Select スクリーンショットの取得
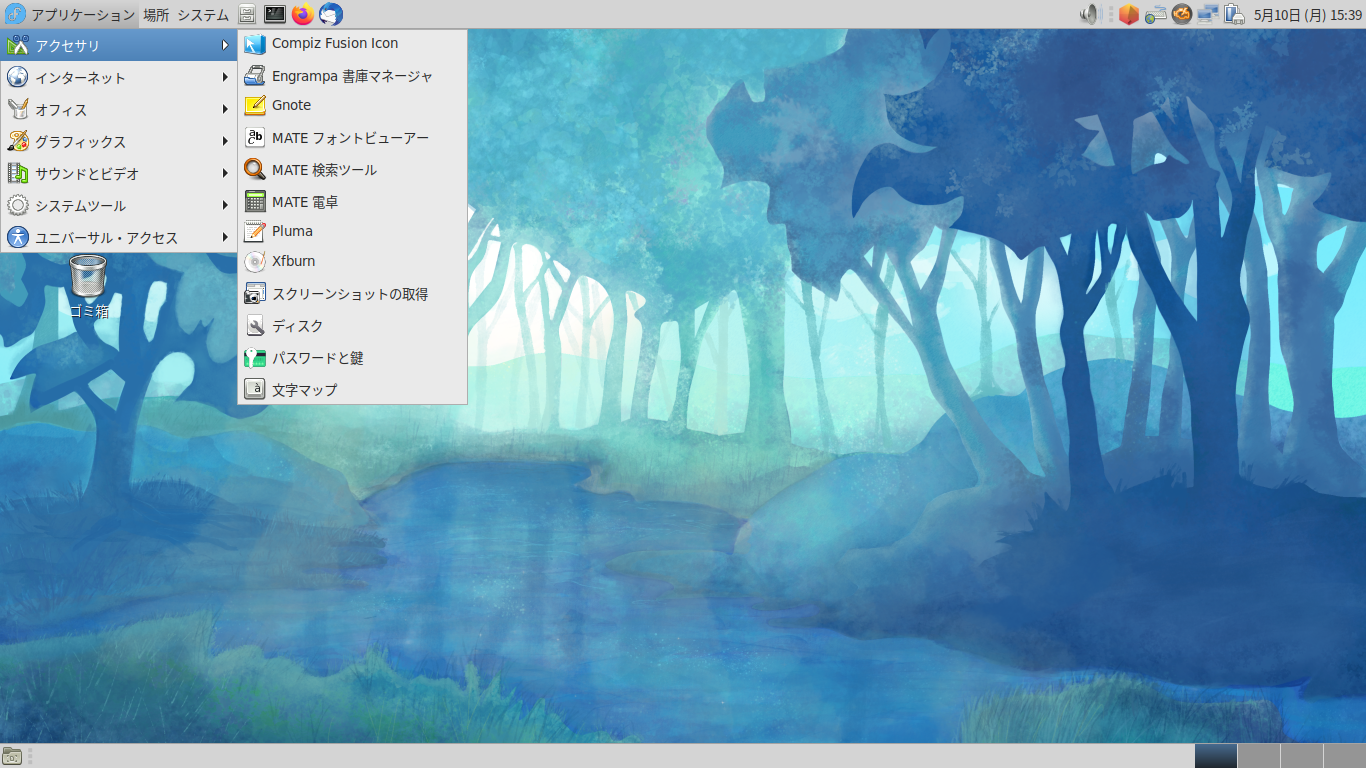This screenshot has width=1366, height=768. pos(352,294)
